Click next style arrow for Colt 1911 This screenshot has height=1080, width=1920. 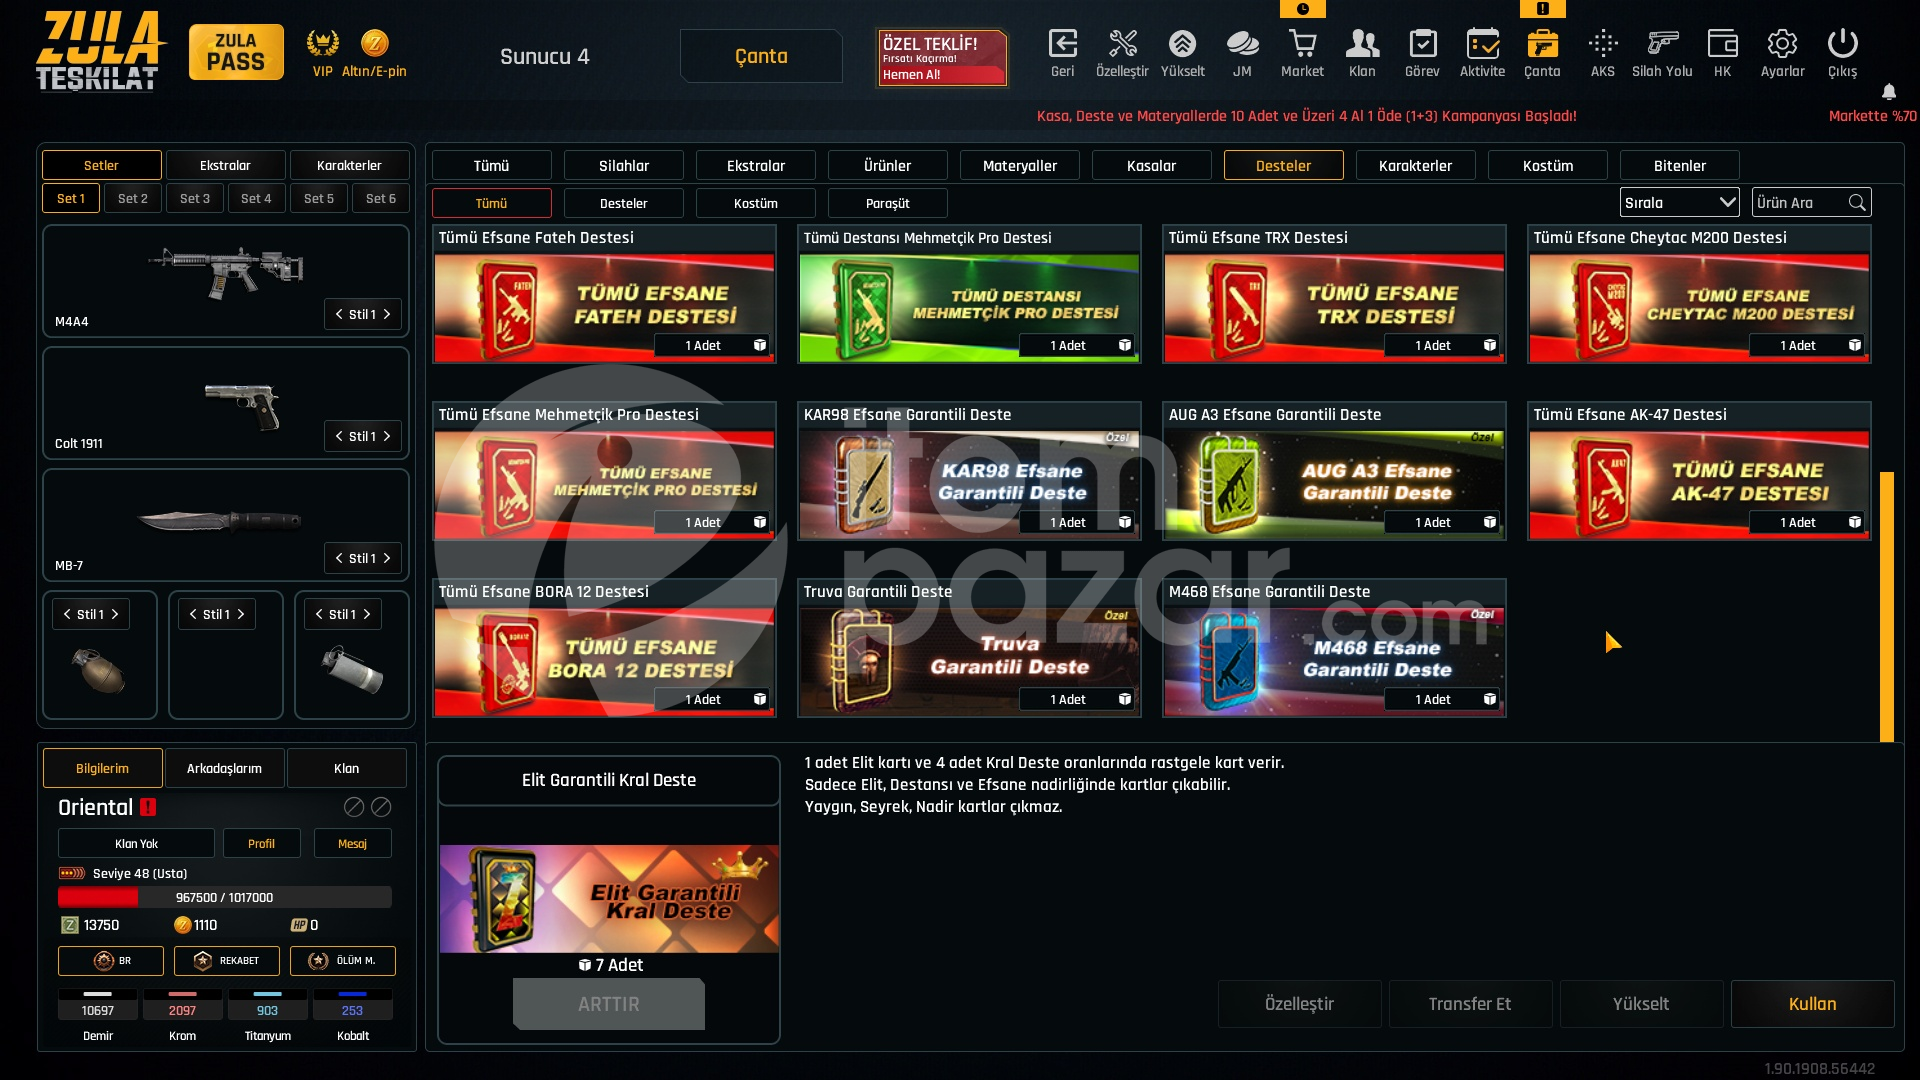pyautogui.click(x=387, y=436)
